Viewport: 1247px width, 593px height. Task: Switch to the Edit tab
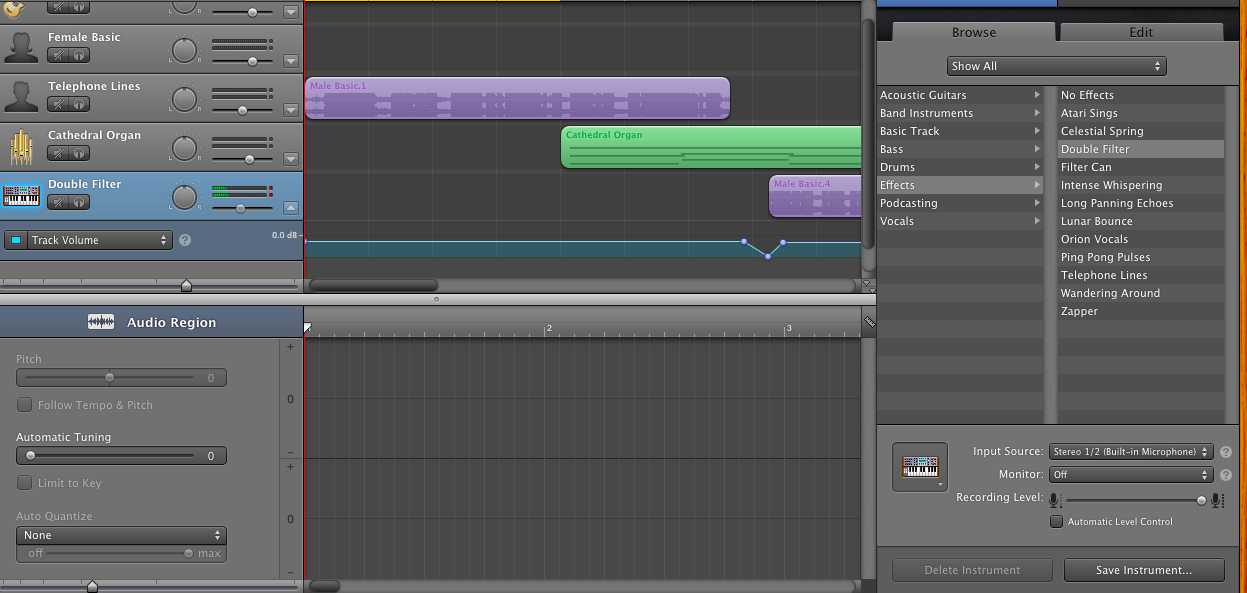coord(1141,32)
